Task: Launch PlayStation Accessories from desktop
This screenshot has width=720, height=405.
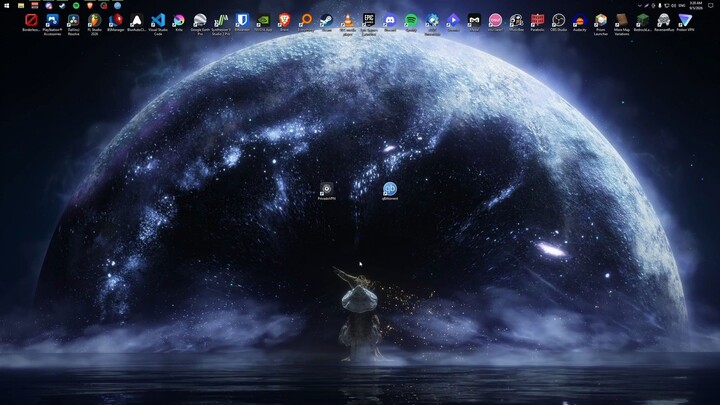Action: (x=52, y=23)
